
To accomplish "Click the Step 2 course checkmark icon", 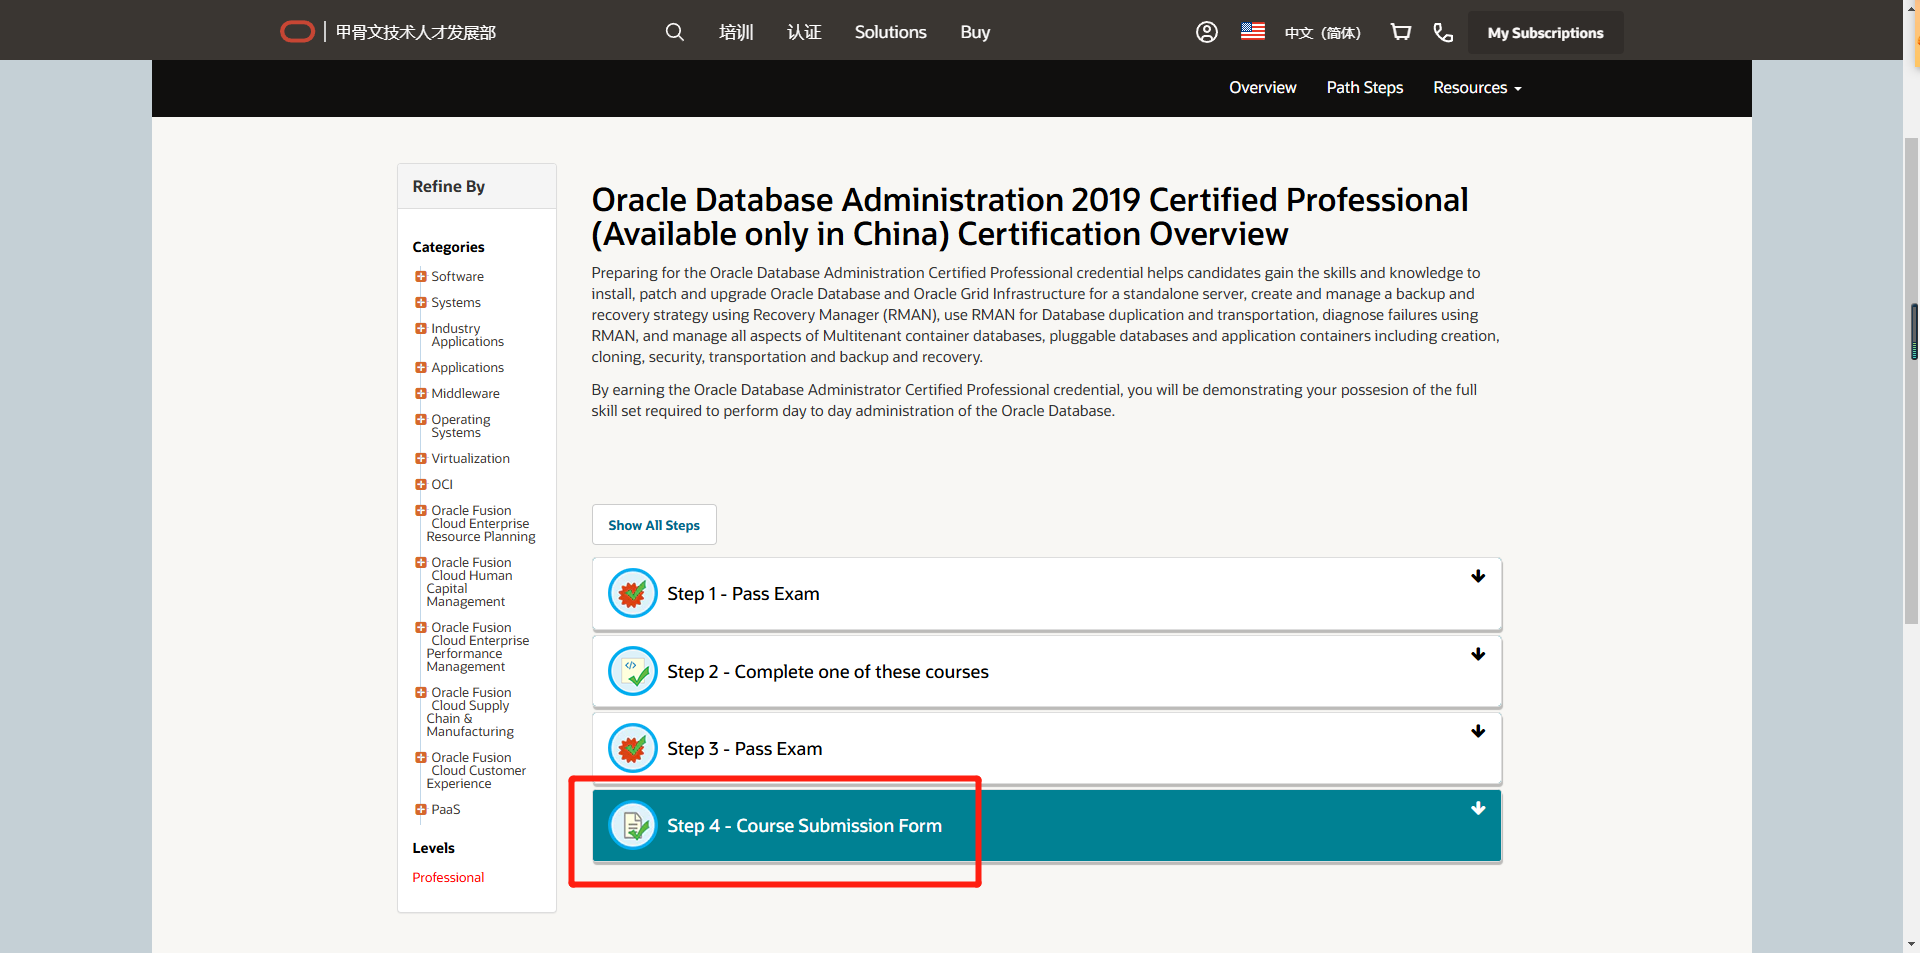I will 632,671.
